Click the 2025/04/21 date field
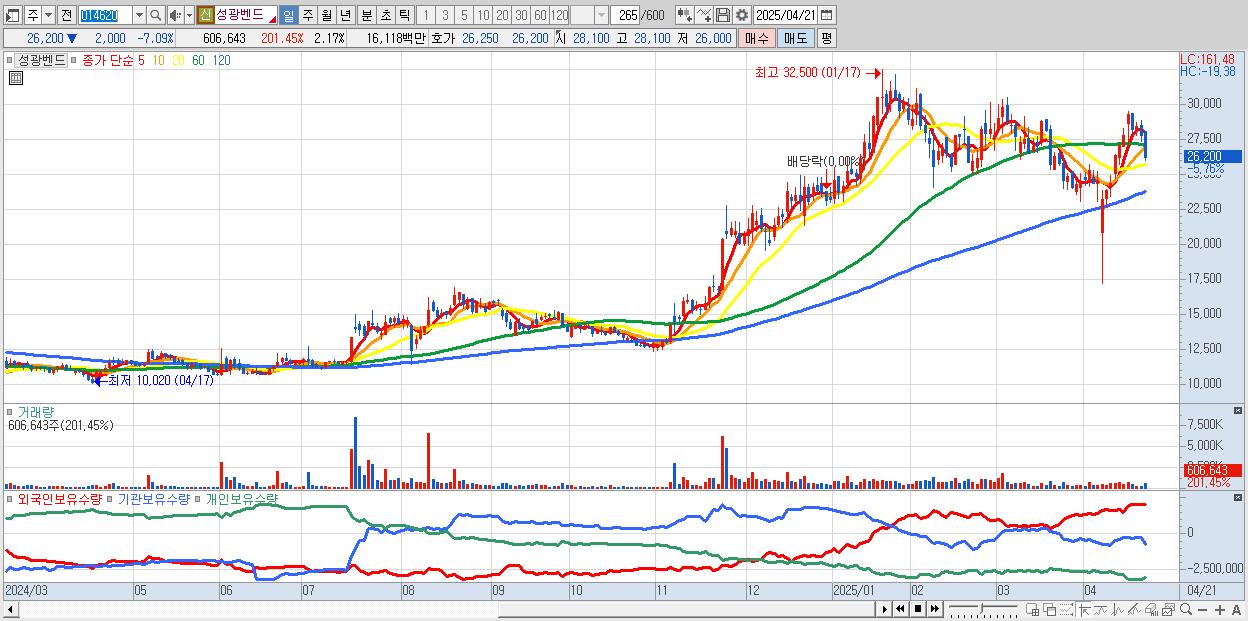Viewport: 1248px width, 621px height. coord(785,15)
